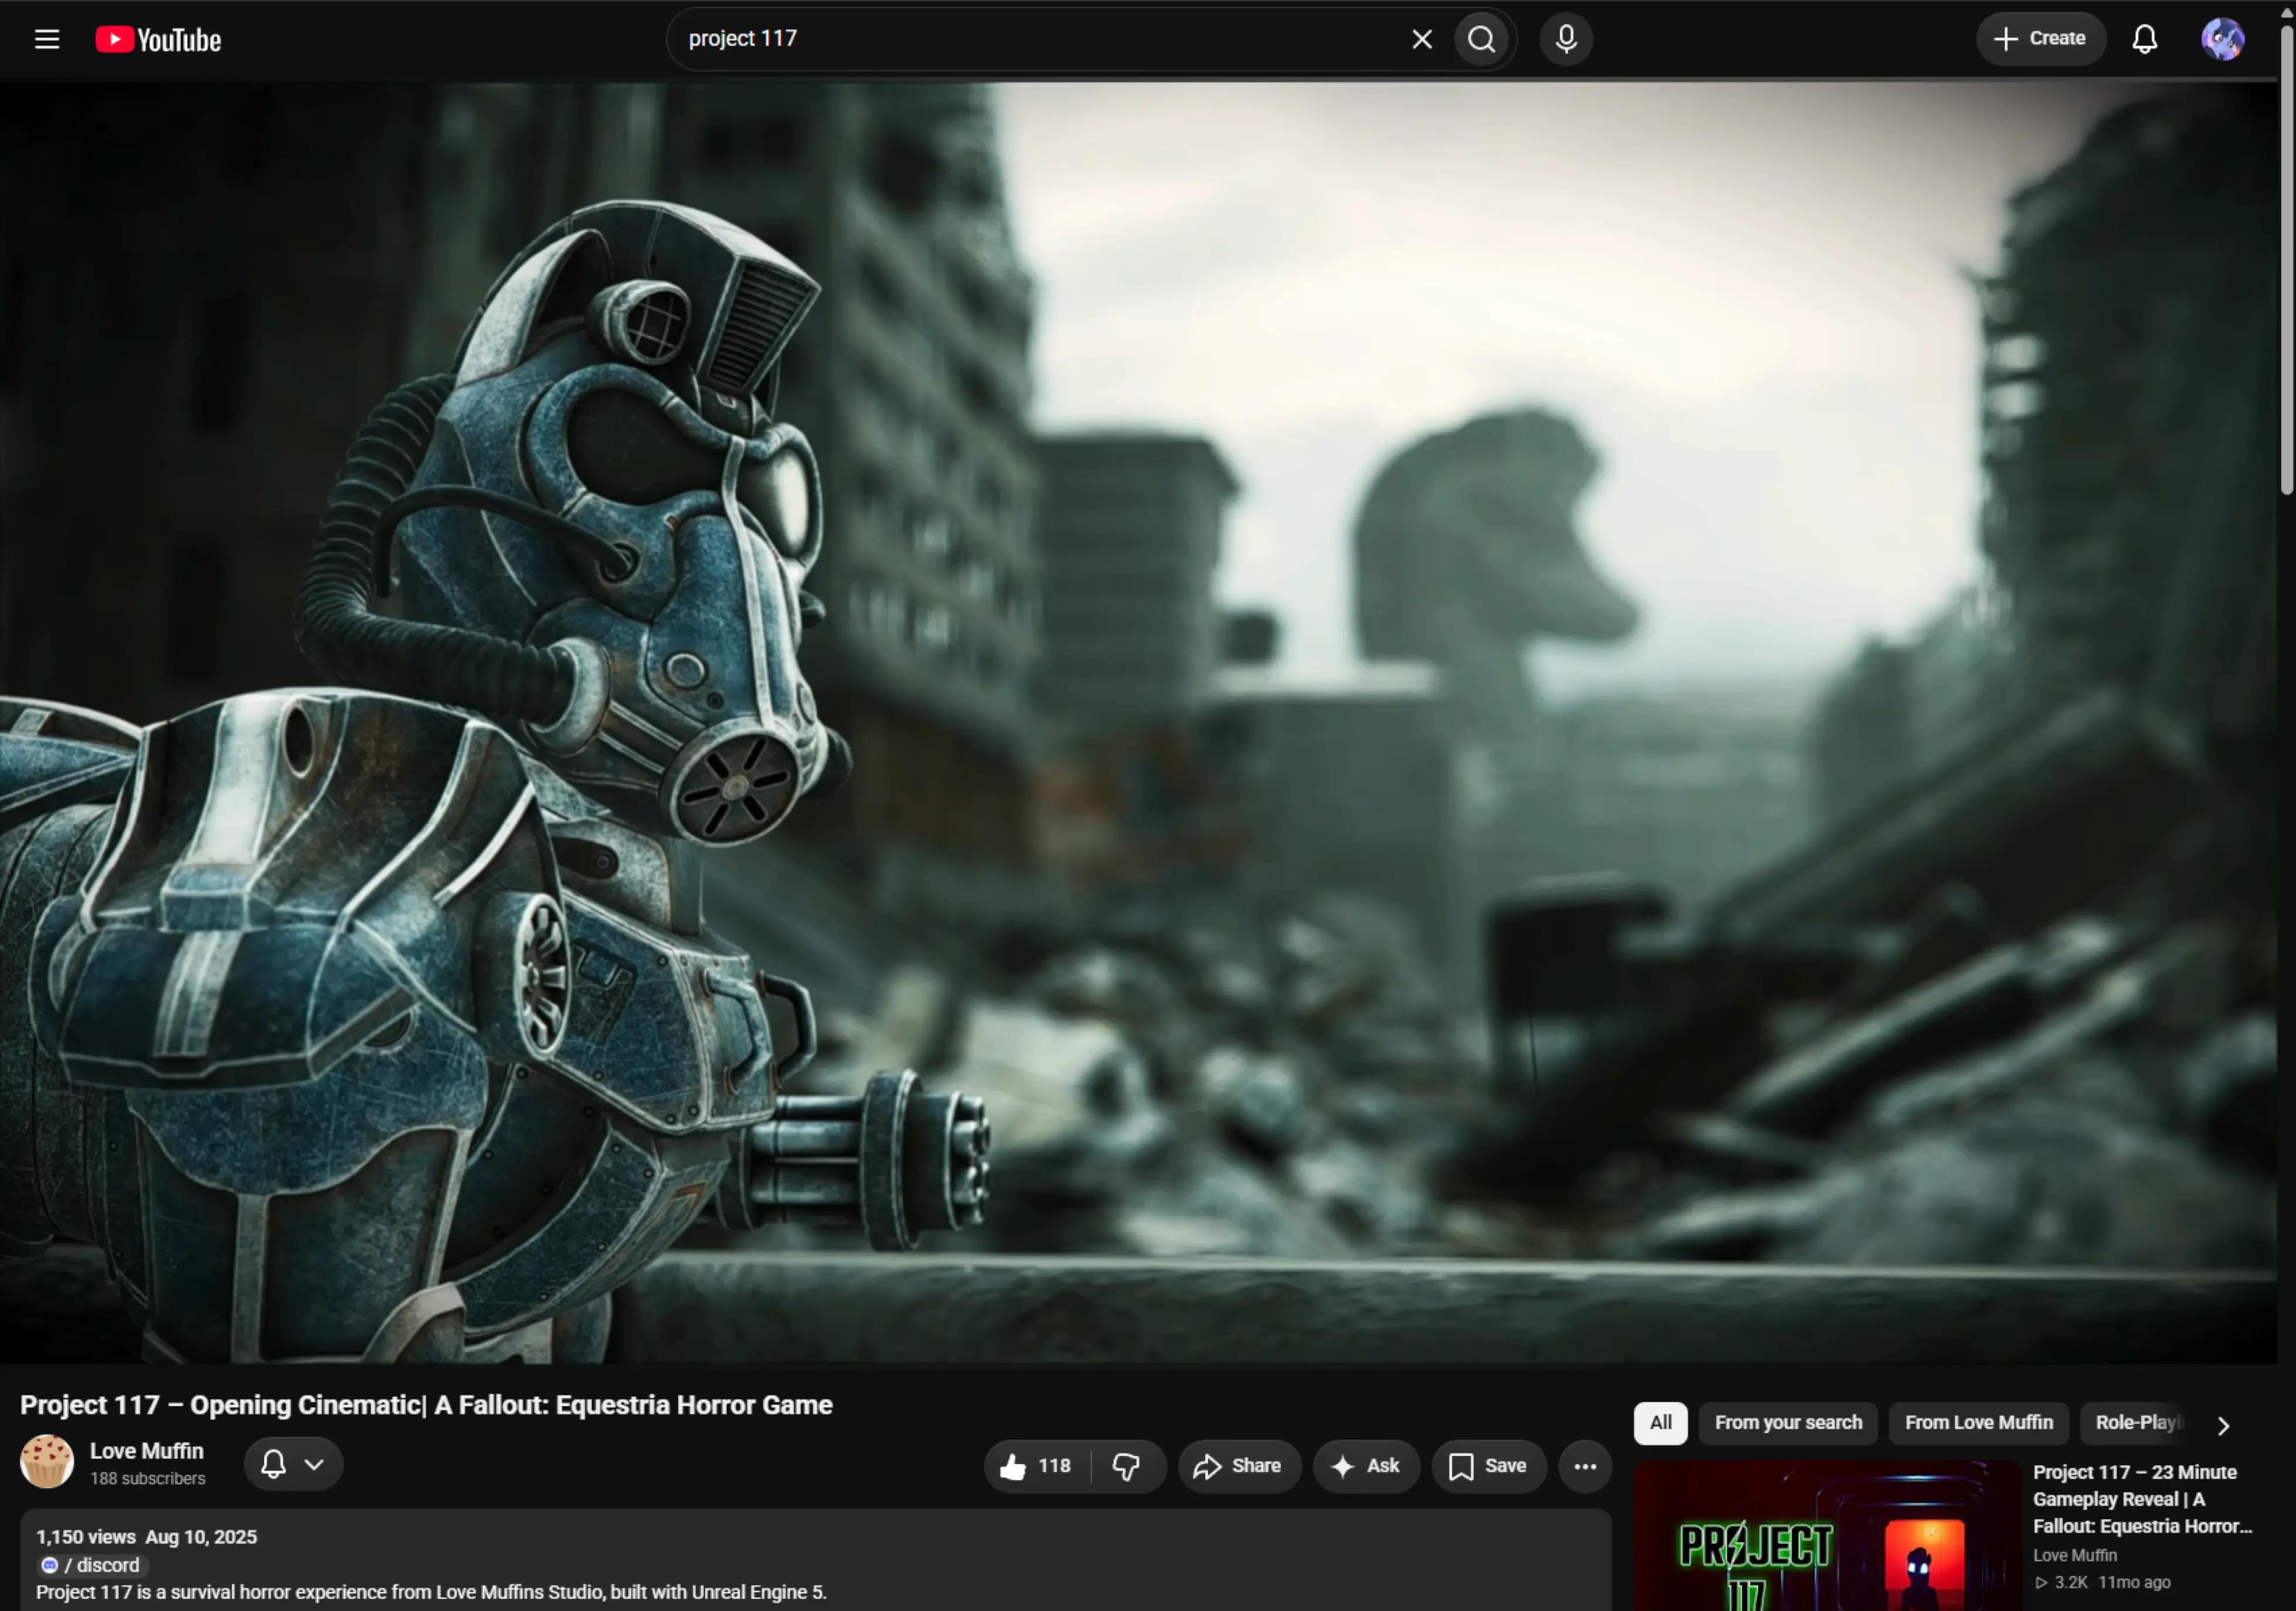Click the video title Project 117 – Opening Cinematic
The width and height of the screenshot is (2296, 1611).
click(x=426, y=1405)
